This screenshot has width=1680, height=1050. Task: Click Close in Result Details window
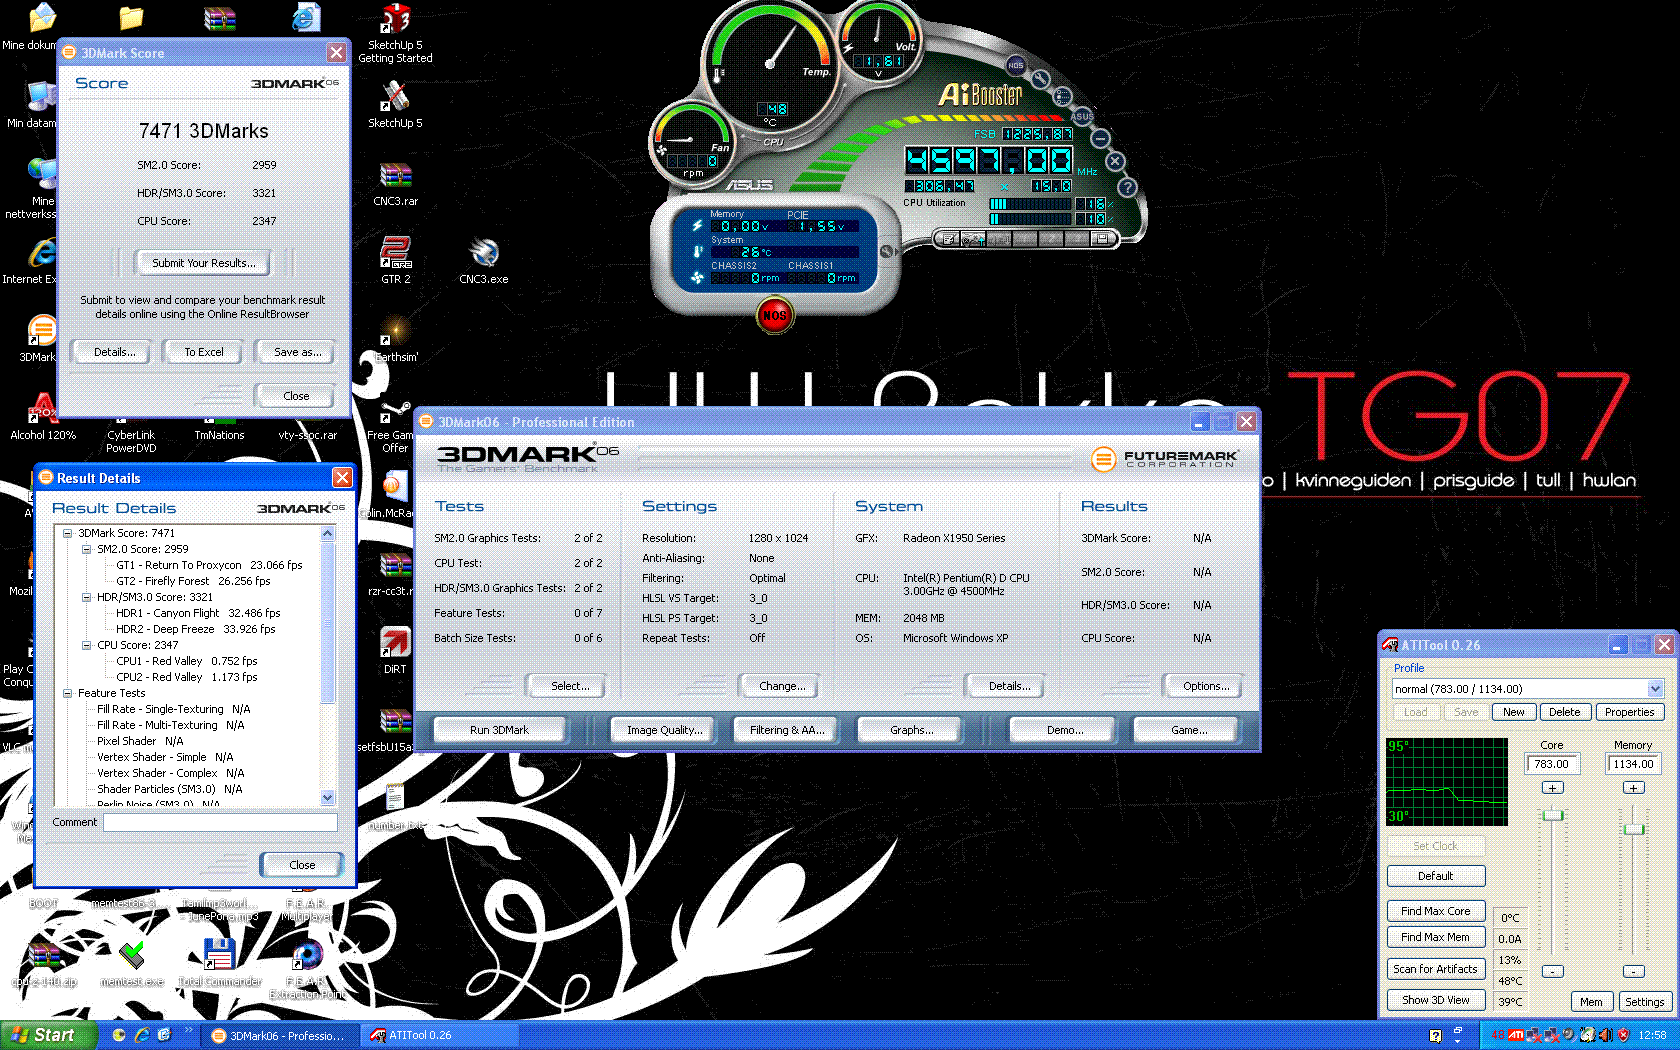[x=302, y=865]
